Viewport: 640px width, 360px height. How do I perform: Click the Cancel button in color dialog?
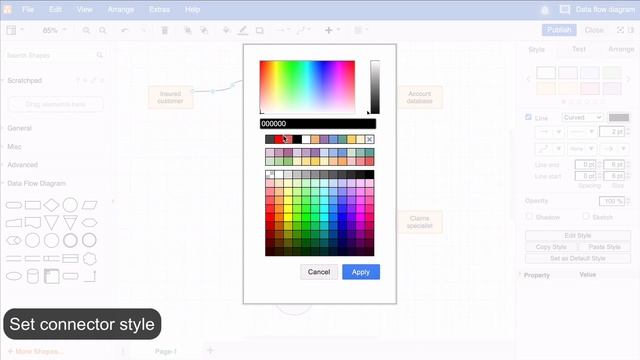(x=319, y=272)
